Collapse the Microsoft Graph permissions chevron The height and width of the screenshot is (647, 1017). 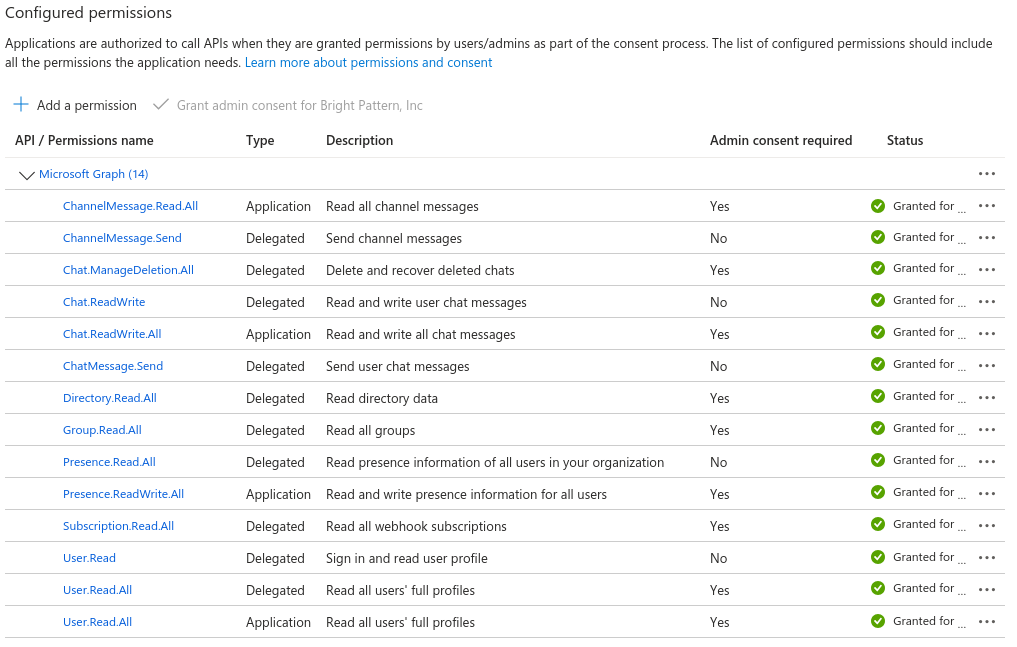click(26, 175)
